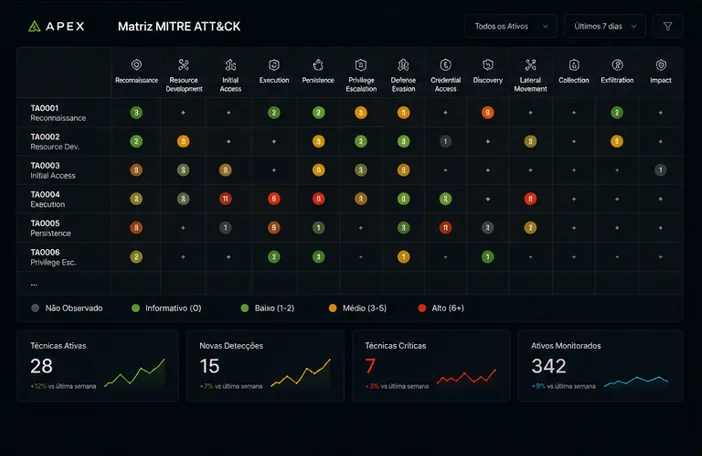Click the Médio (3-5) orange legend dot
Screen dimensions: 702x456
pos(333,308)
